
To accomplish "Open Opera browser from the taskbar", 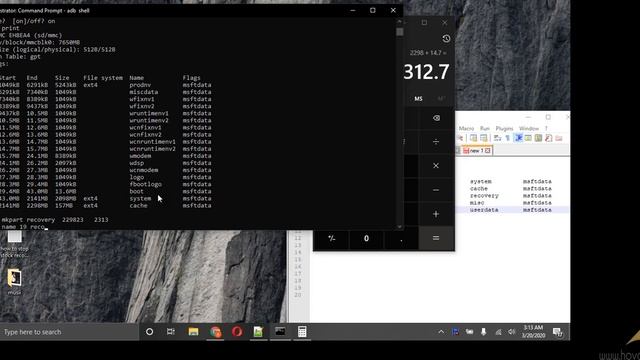I will click(237, 332).
